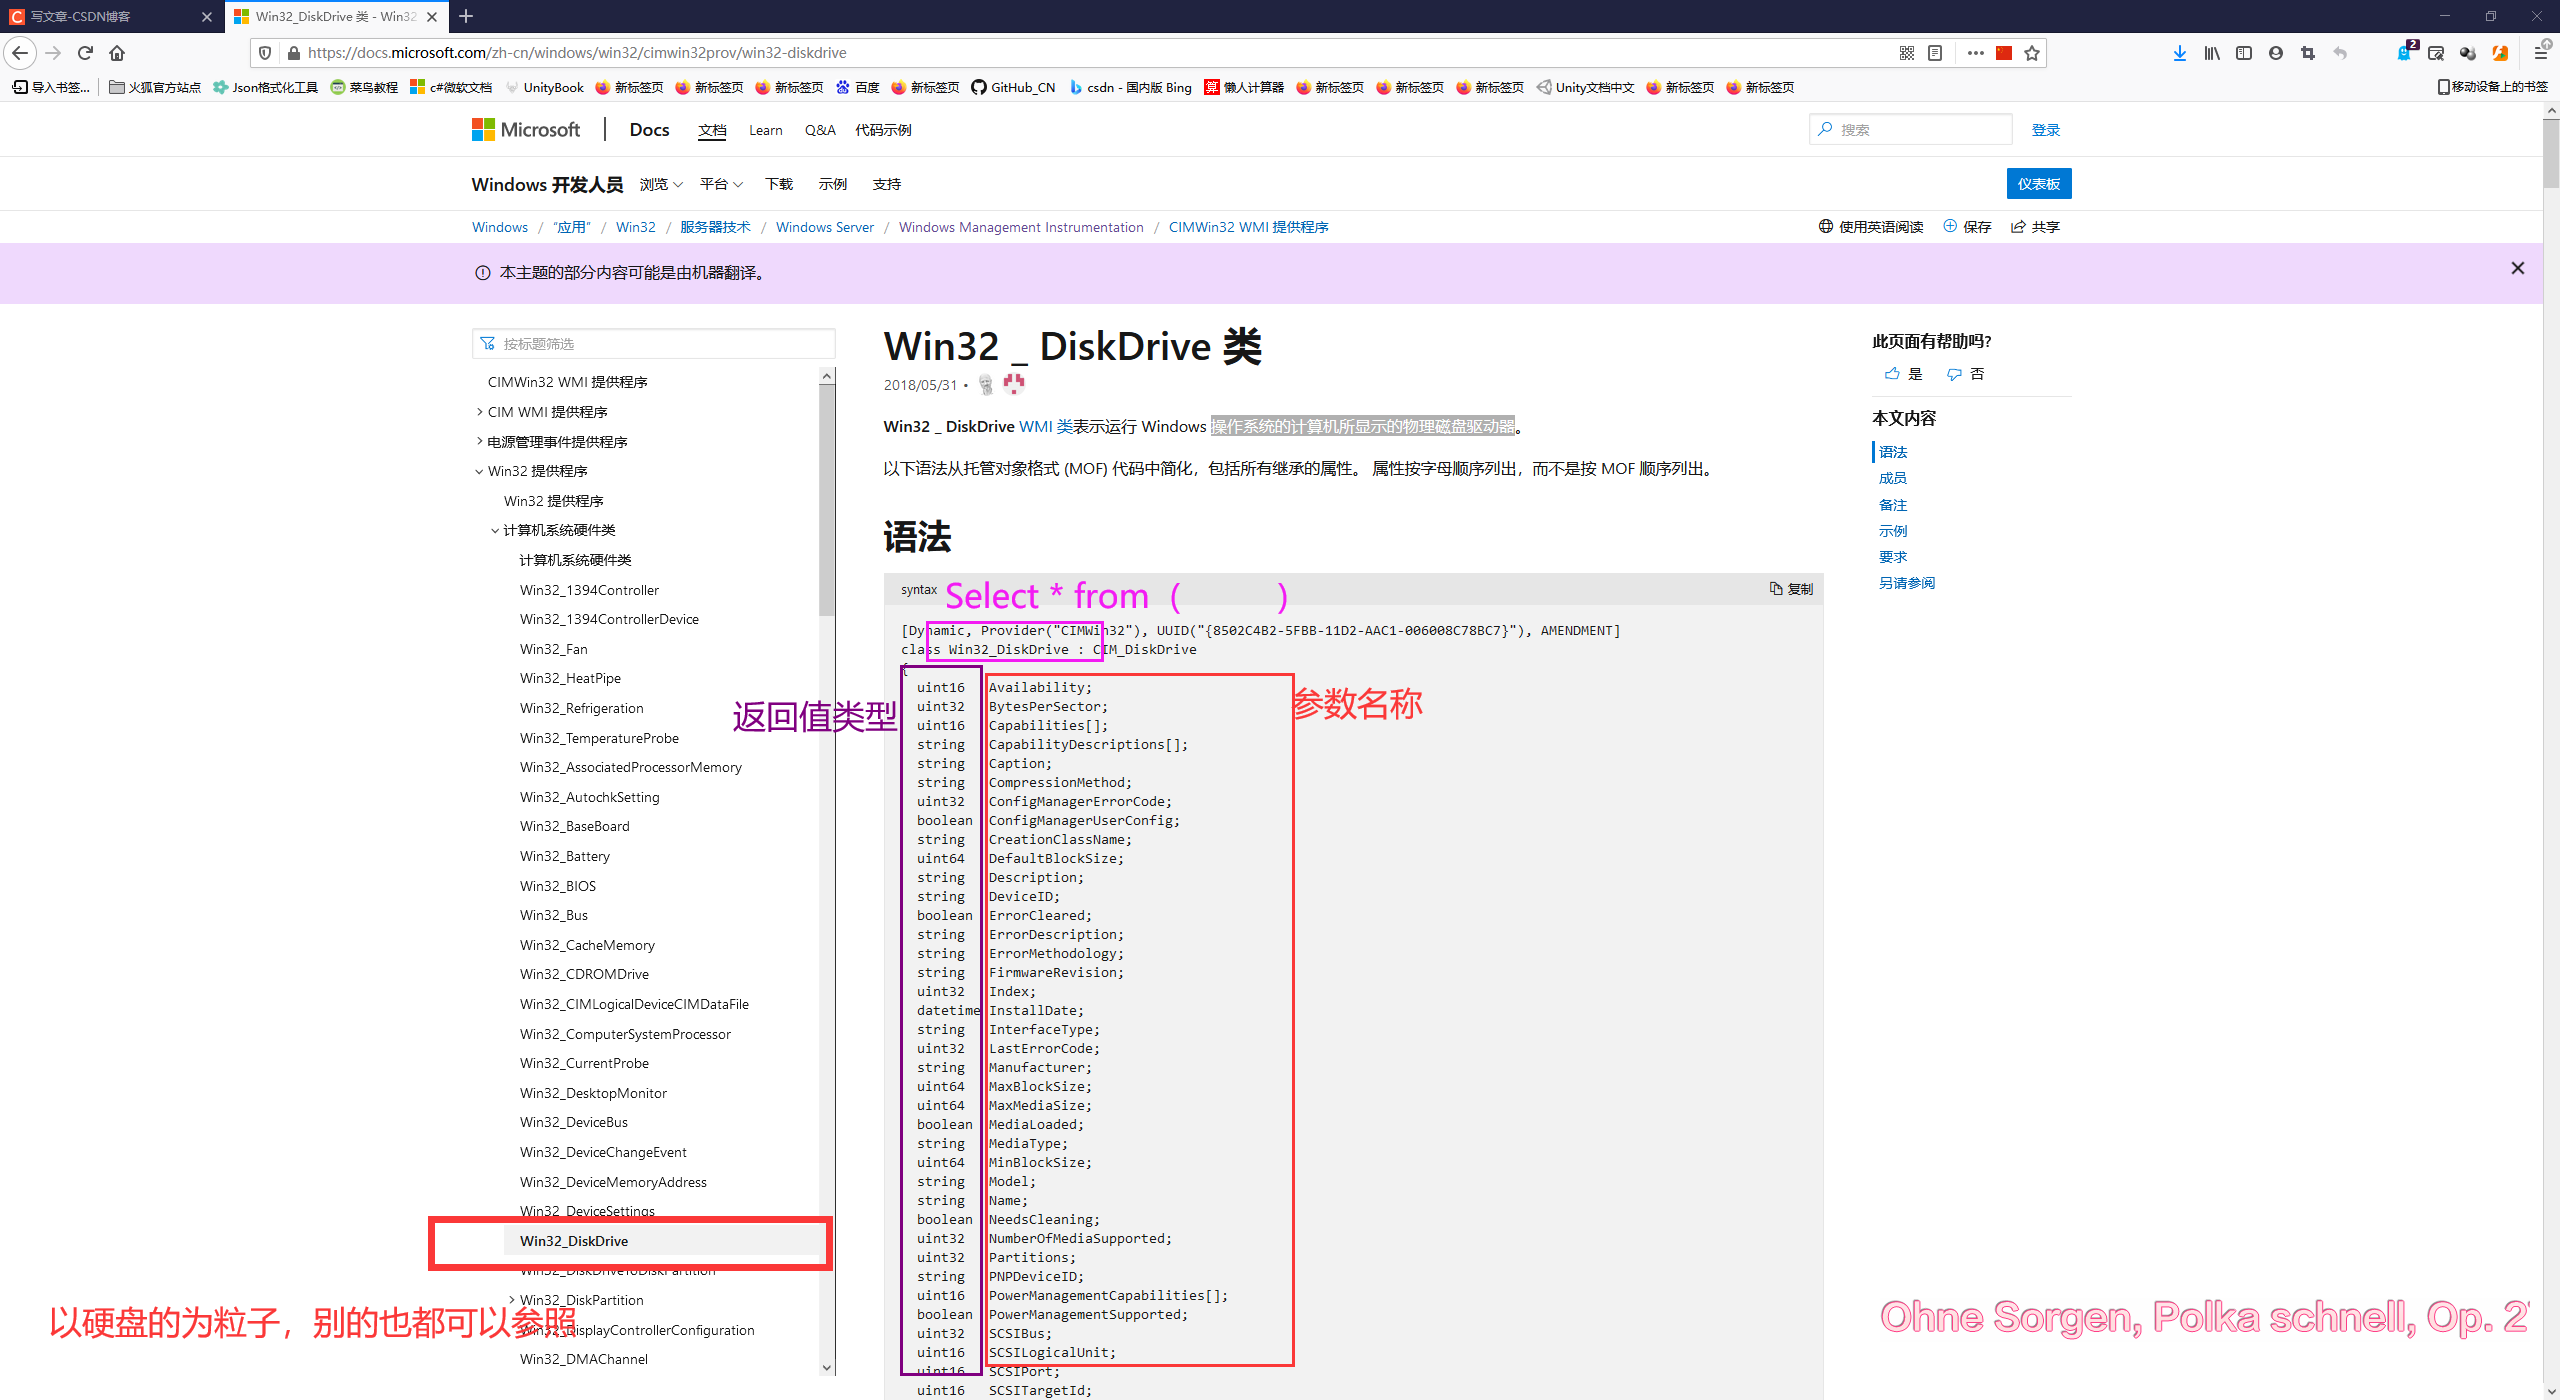Open the 平台 dropdown menu
The height and width of the screenshot is (1400, 2560).
[720, 184]
